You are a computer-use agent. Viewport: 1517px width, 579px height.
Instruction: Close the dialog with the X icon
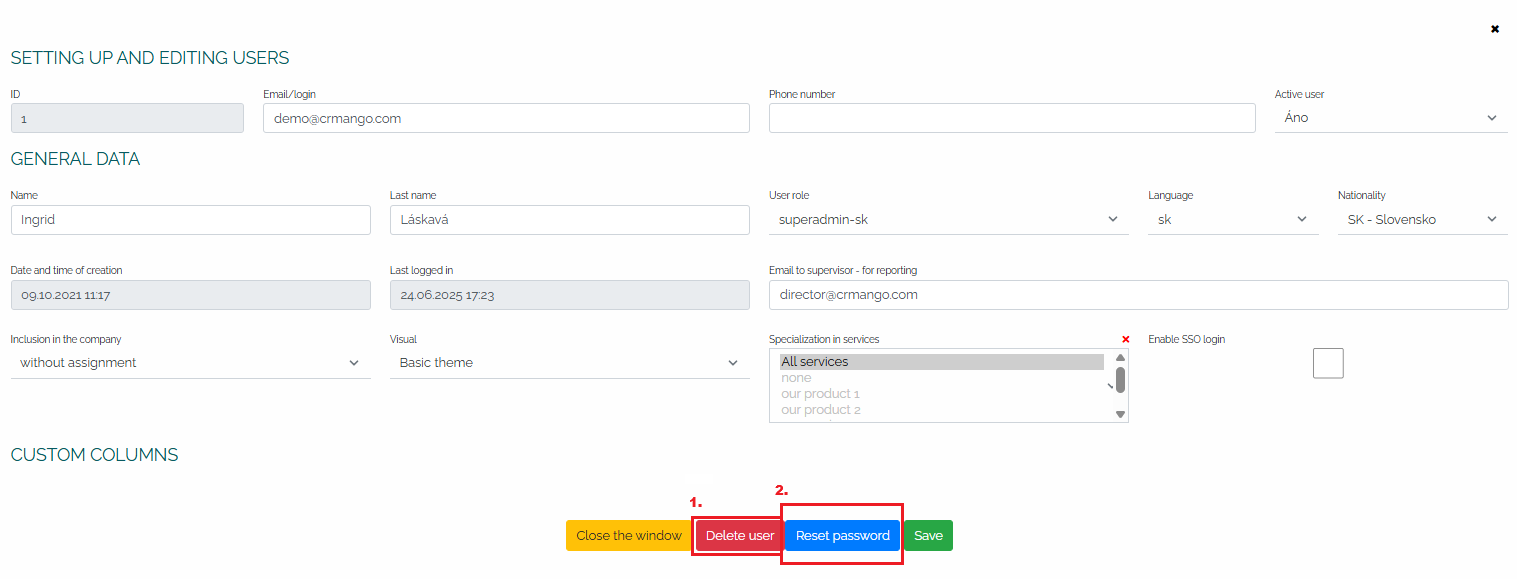pos(1495,29)
